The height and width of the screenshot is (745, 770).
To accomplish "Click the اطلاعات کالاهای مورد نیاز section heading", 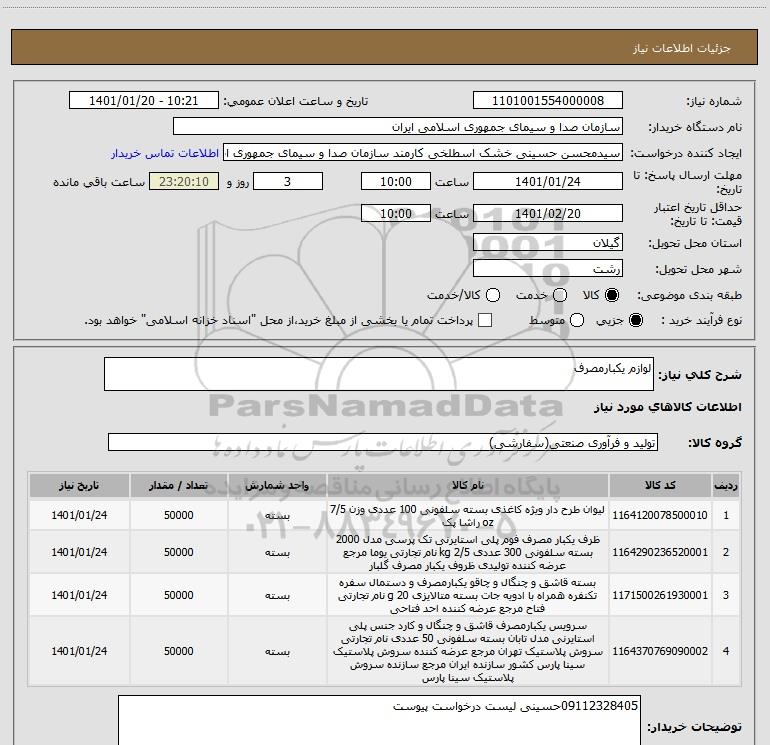I will tap(668, 407).
